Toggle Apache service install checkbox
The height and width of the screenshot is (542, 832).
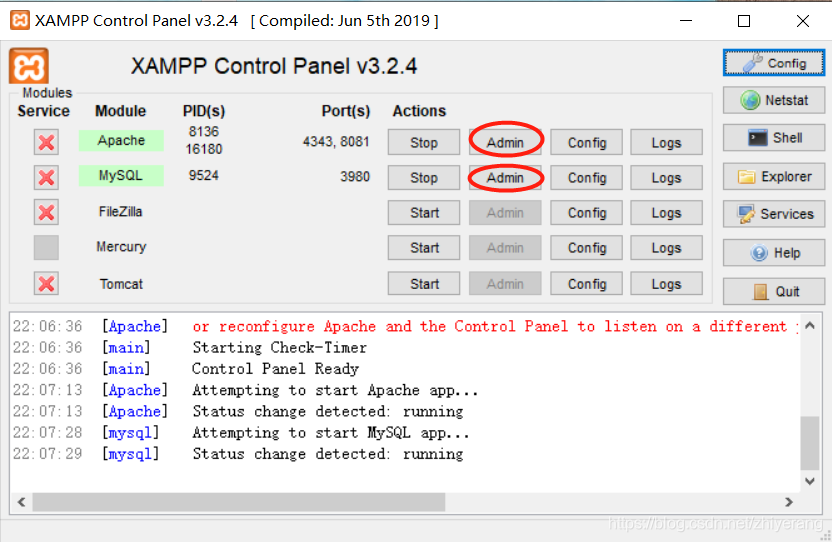pyautogui.click(x=46, y=142)
